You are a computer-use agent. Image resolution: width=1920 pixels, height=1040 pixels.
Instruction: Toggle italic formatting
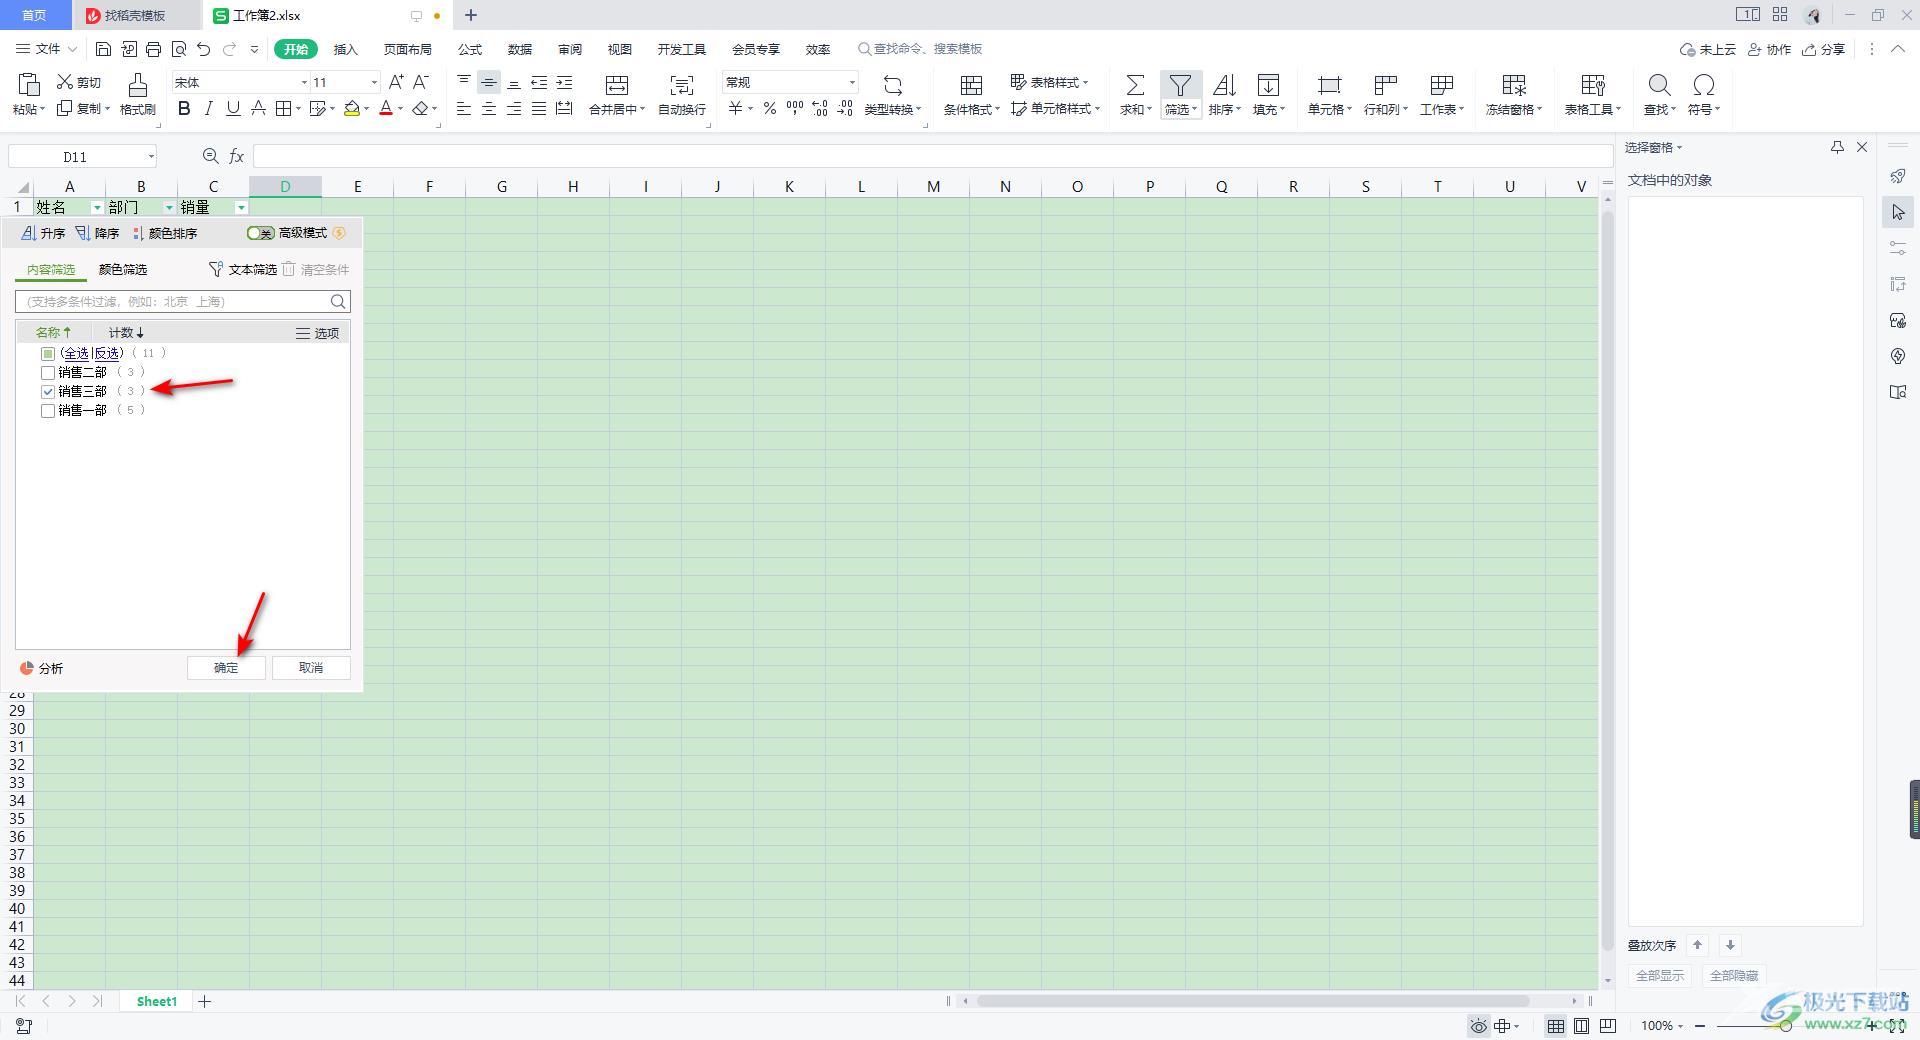pos(208,109)
